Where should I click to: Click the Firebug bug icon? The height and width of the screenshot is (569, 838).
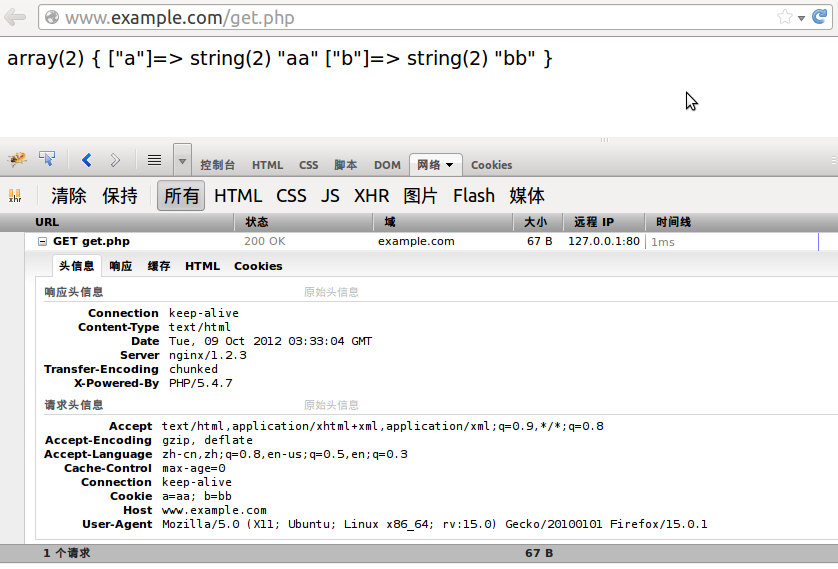pos(17,159)
